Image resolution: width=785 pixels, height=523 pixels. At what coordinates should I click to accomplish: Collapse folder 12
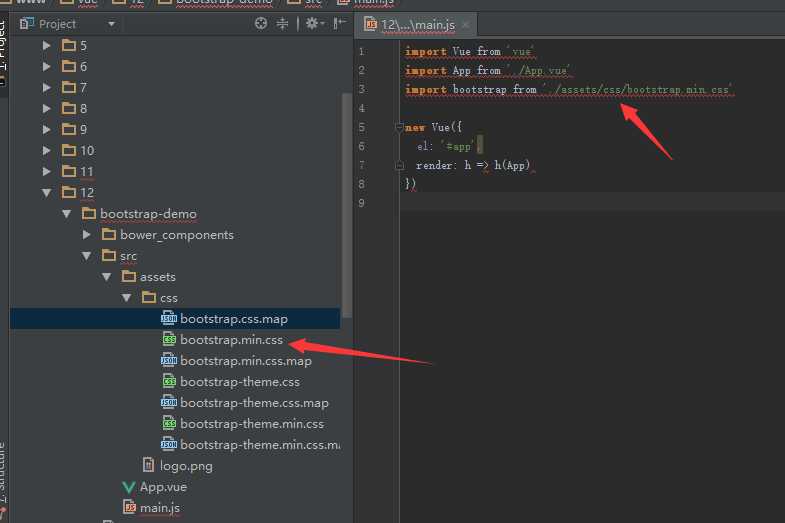(47, 193)
